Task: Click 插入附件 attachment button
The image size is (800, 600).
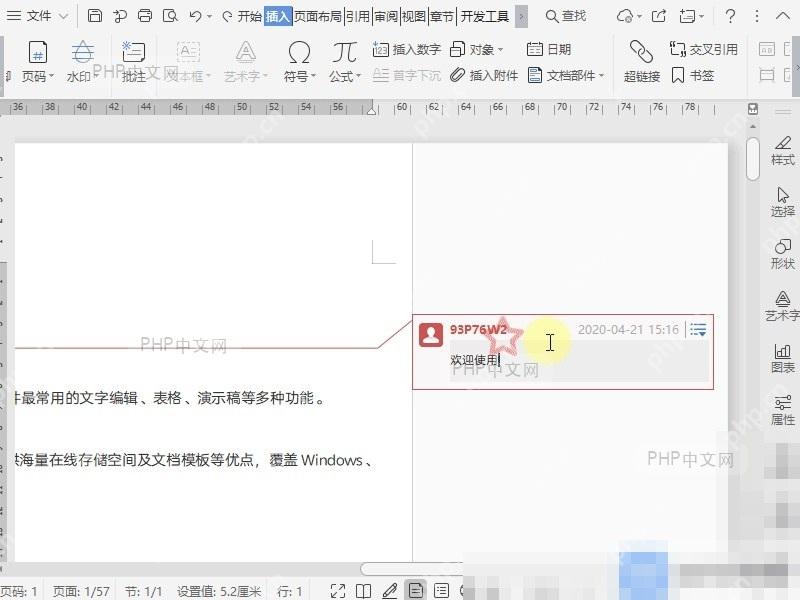Action: tap(484, 76)
